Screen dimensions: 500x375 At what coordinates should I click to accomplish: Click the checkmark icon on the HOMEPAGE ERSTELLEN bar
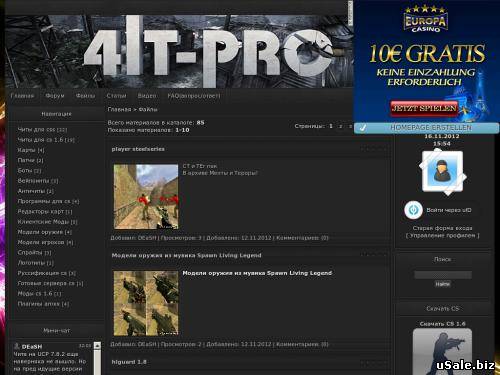click(363, 128)
